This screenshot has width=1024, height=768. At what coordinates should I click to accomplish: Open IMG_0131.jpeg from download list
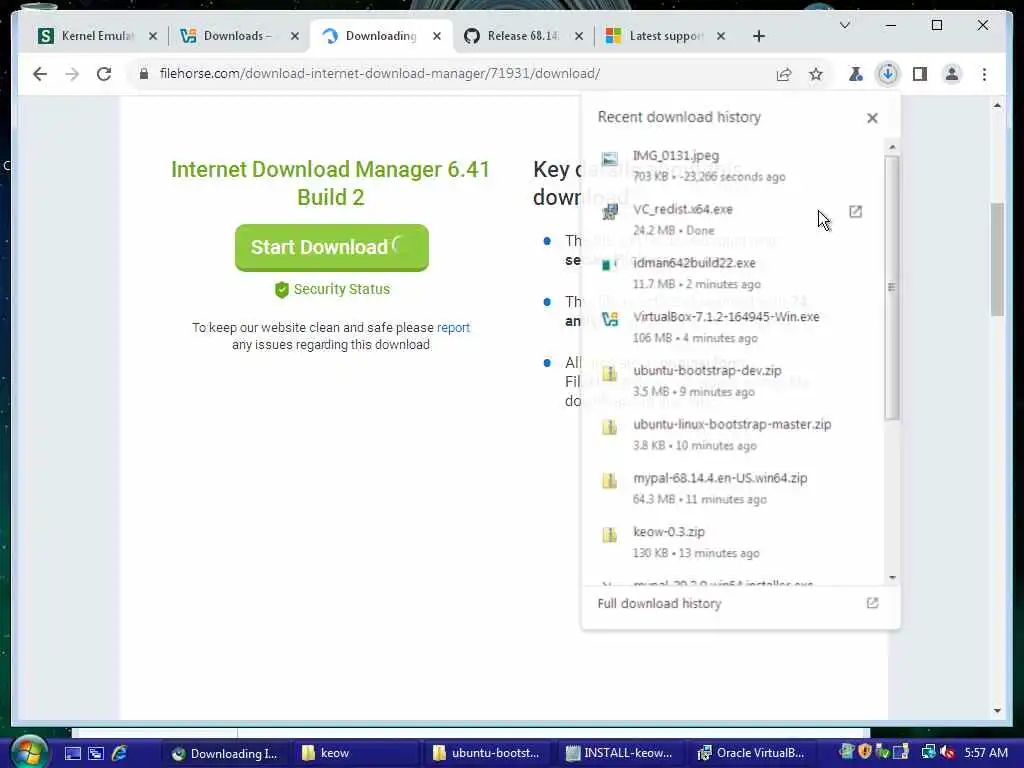(731, 166)
